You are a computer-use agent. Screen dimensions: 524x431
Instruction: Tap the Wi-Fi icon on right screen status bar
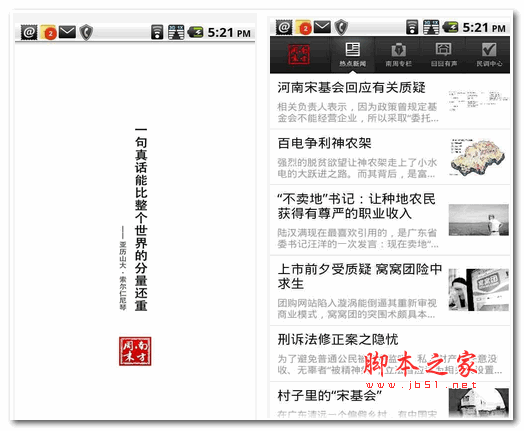(412, 27)
